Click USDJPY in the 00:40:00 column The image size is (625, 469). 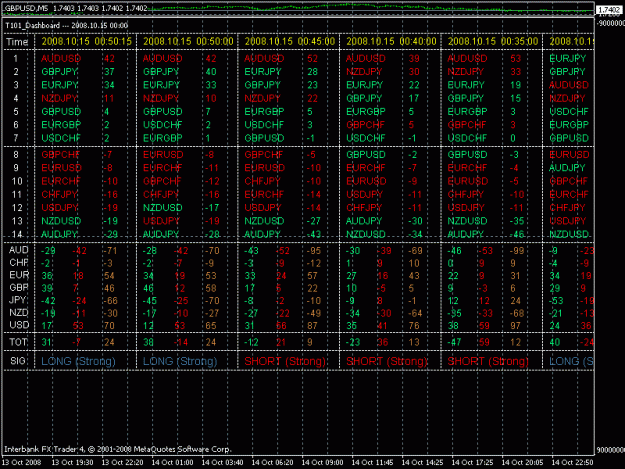pos(364,194)
